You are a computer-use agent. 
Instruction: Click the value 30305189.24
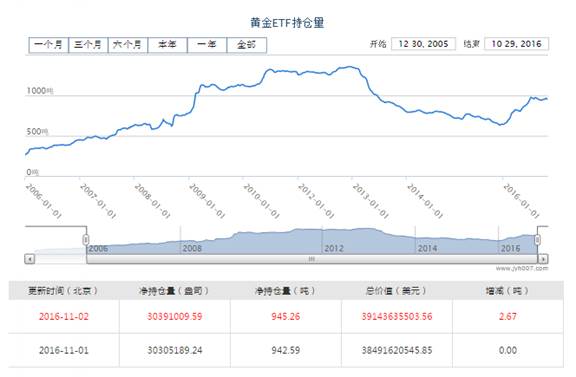coord(174,350)
